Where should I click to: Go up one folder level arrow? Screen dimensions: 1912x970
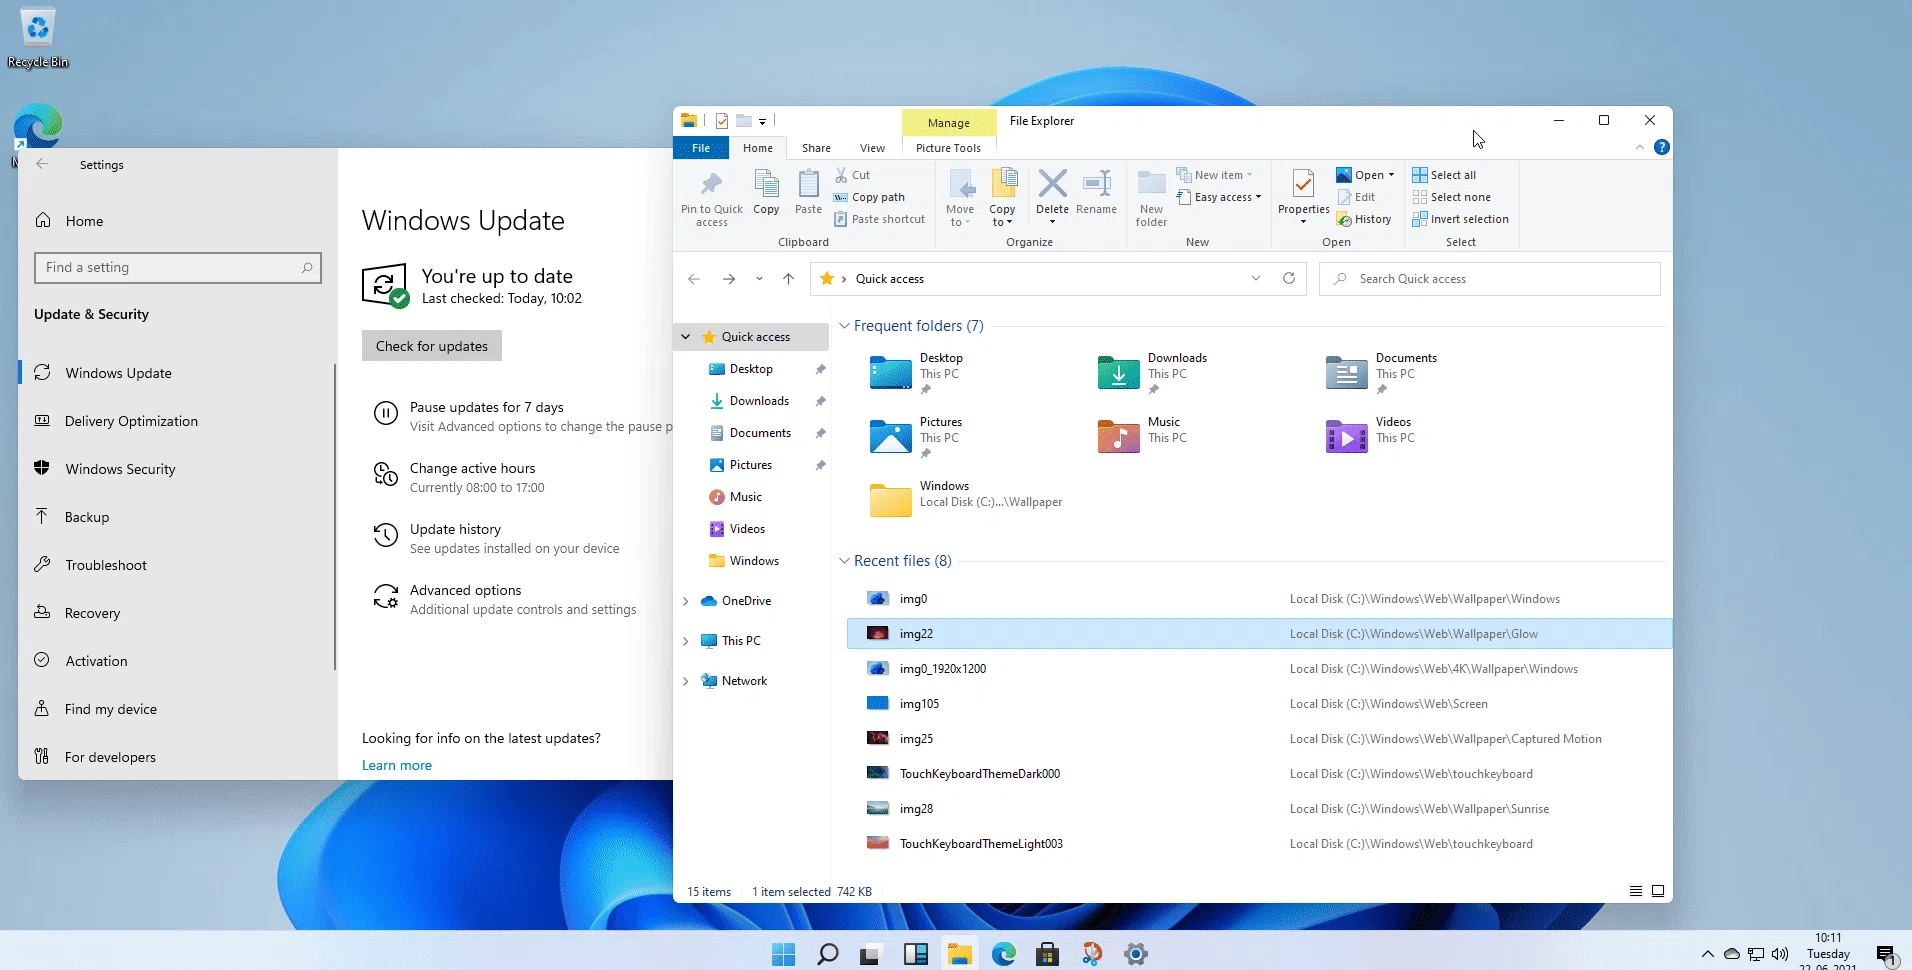click(788, 279)
